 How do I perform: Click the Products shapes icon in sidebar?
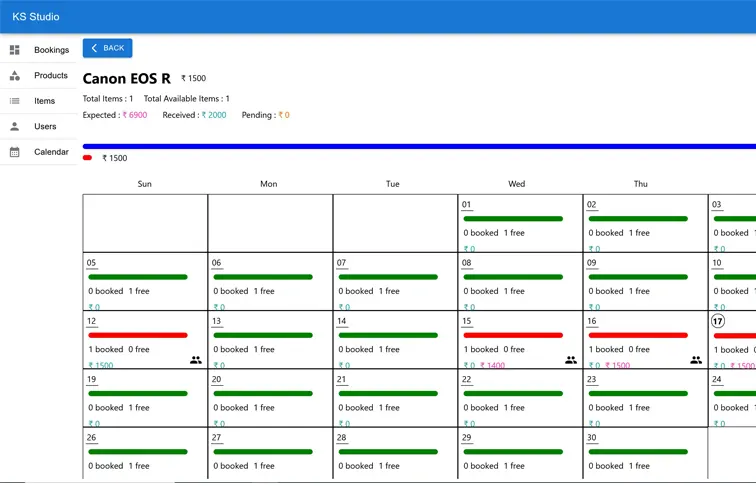click(x=14, y=75)
